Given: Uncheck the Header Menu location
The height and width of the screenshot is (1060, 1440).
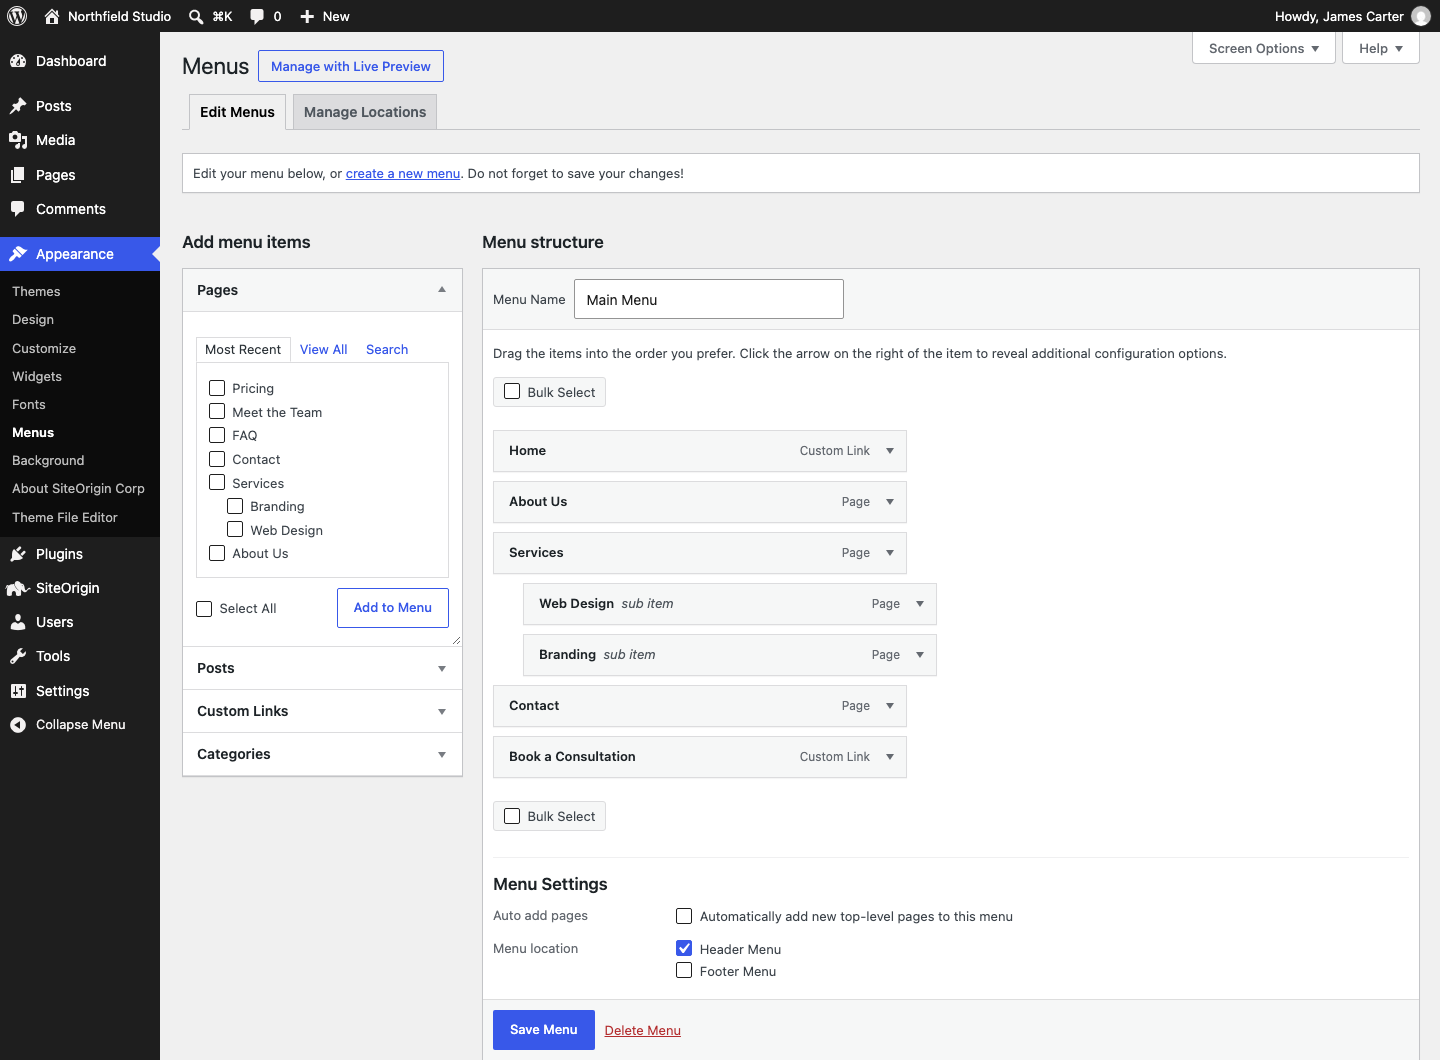Looking at the screenshot, I should coord(684,948).
